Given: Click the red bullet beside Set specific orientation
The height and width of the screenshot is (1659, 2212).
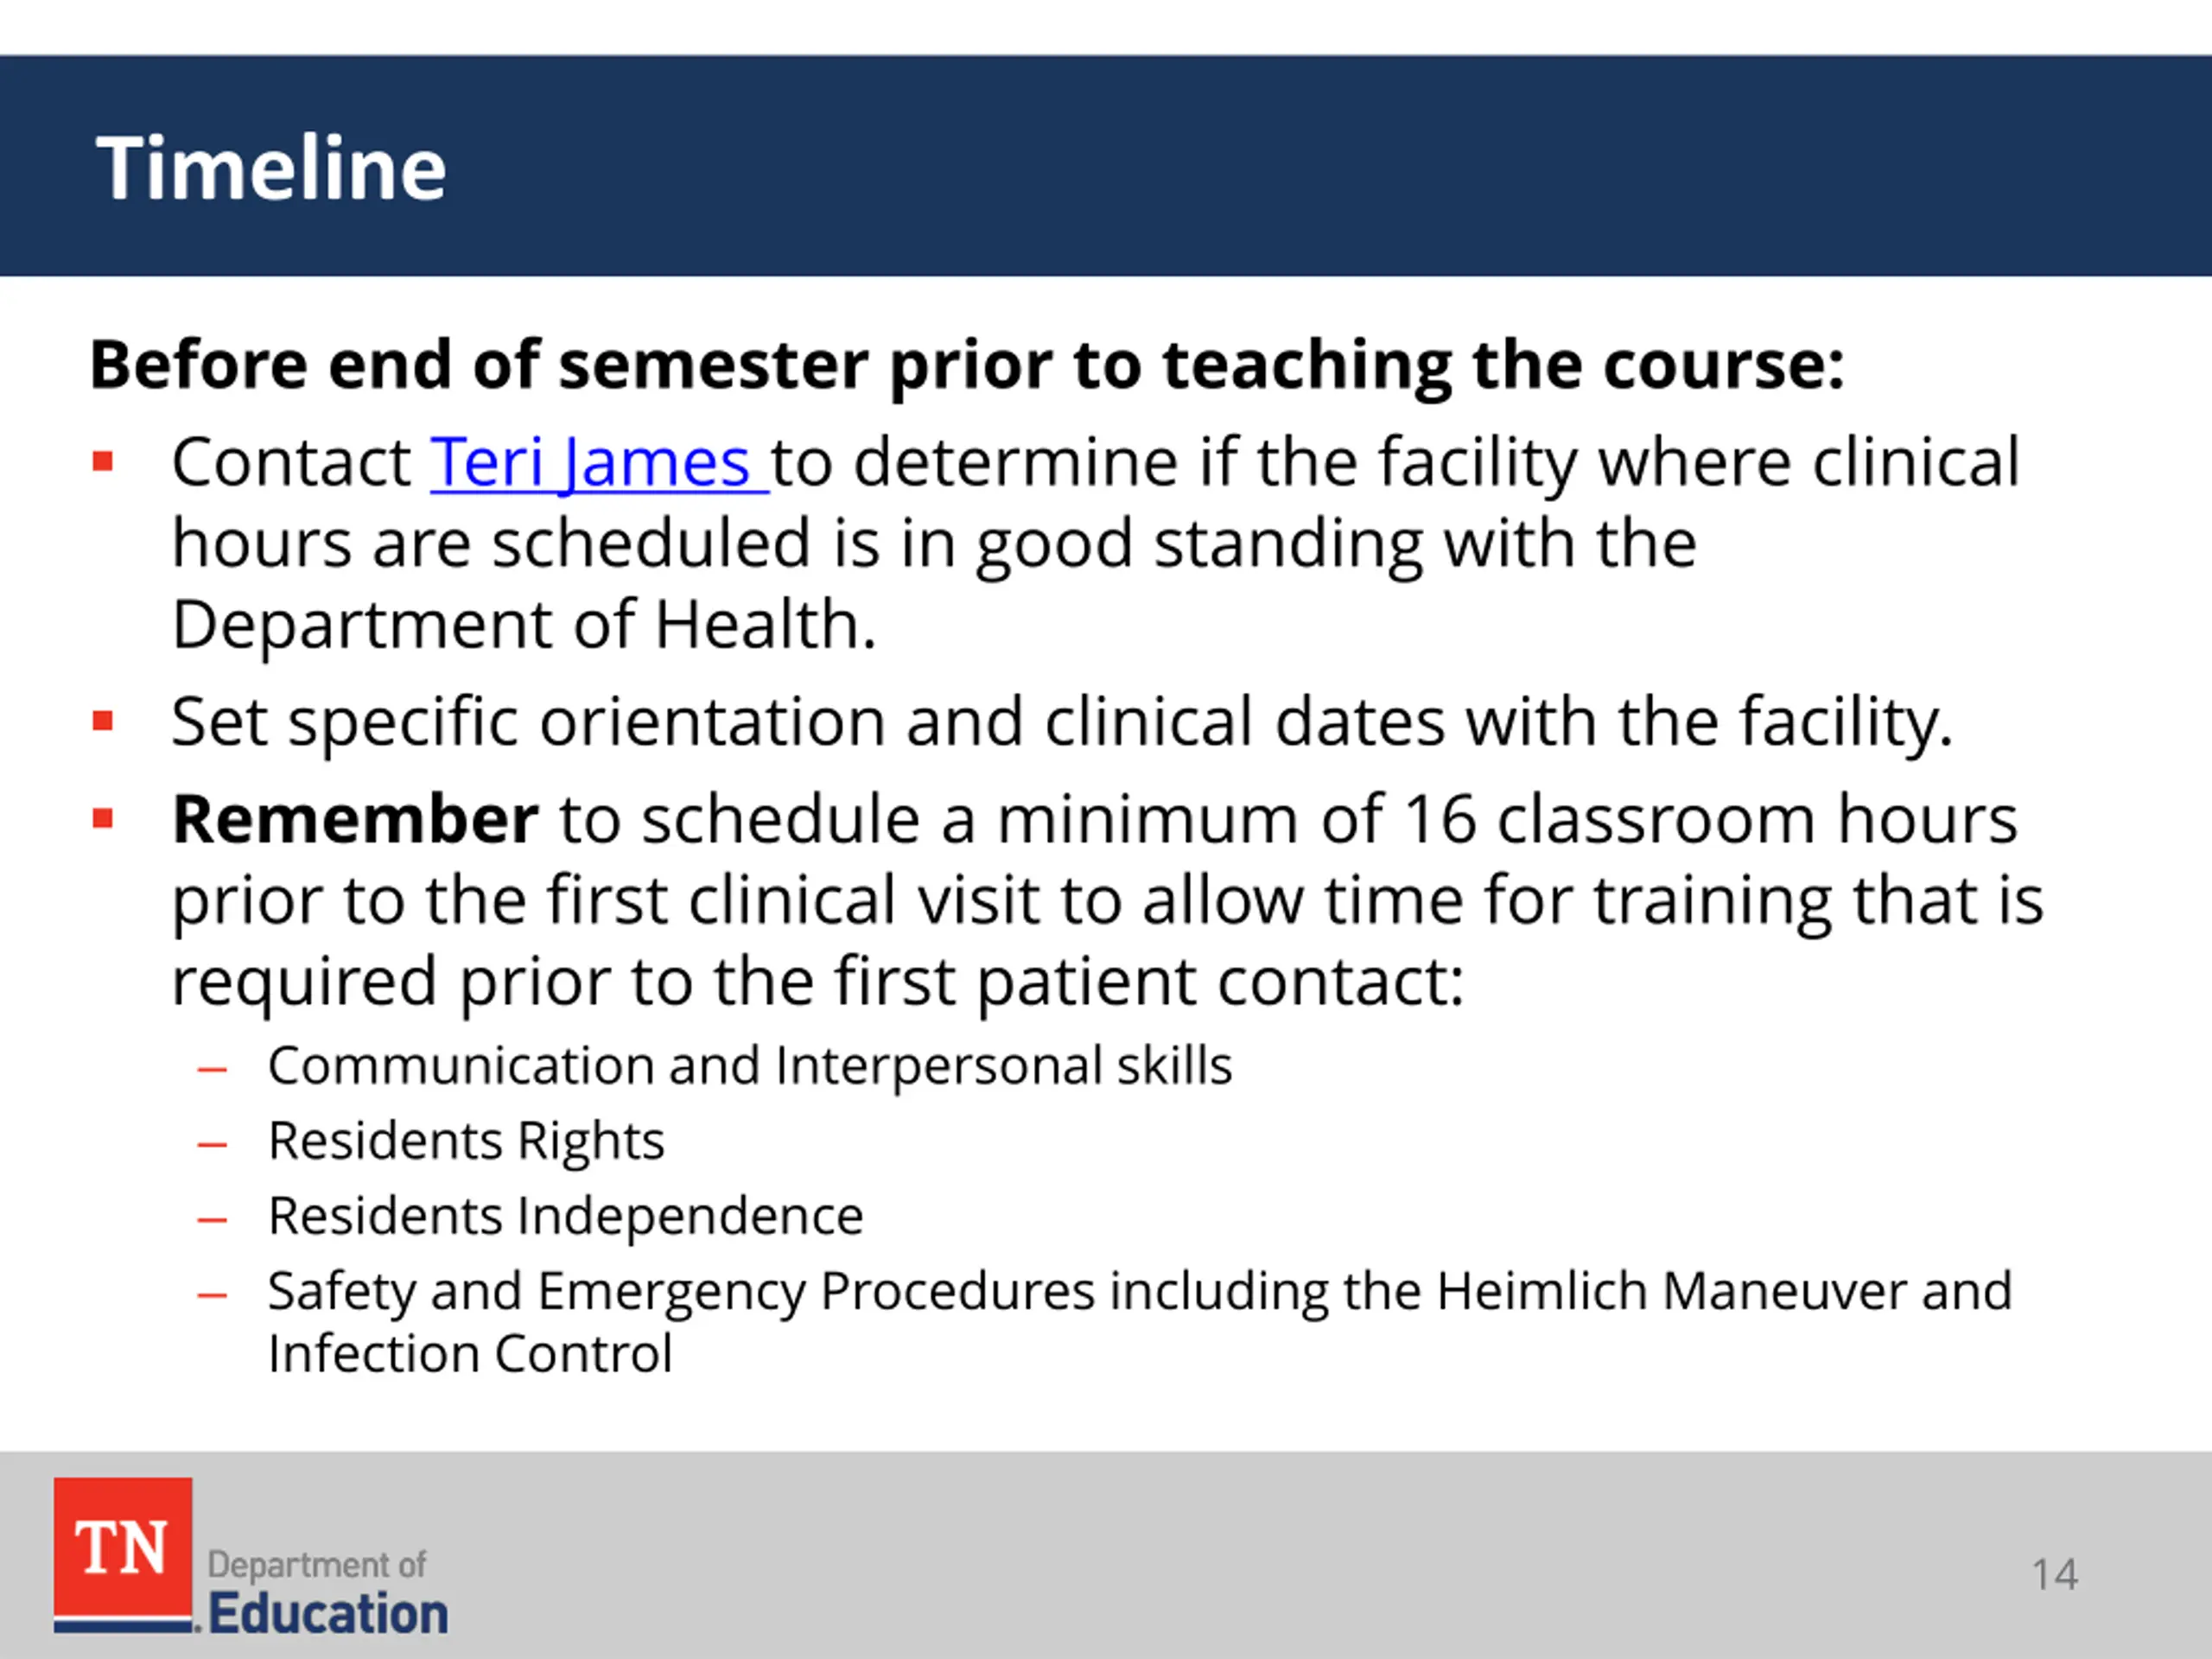Looking at the screenshot, I should 103,721.
